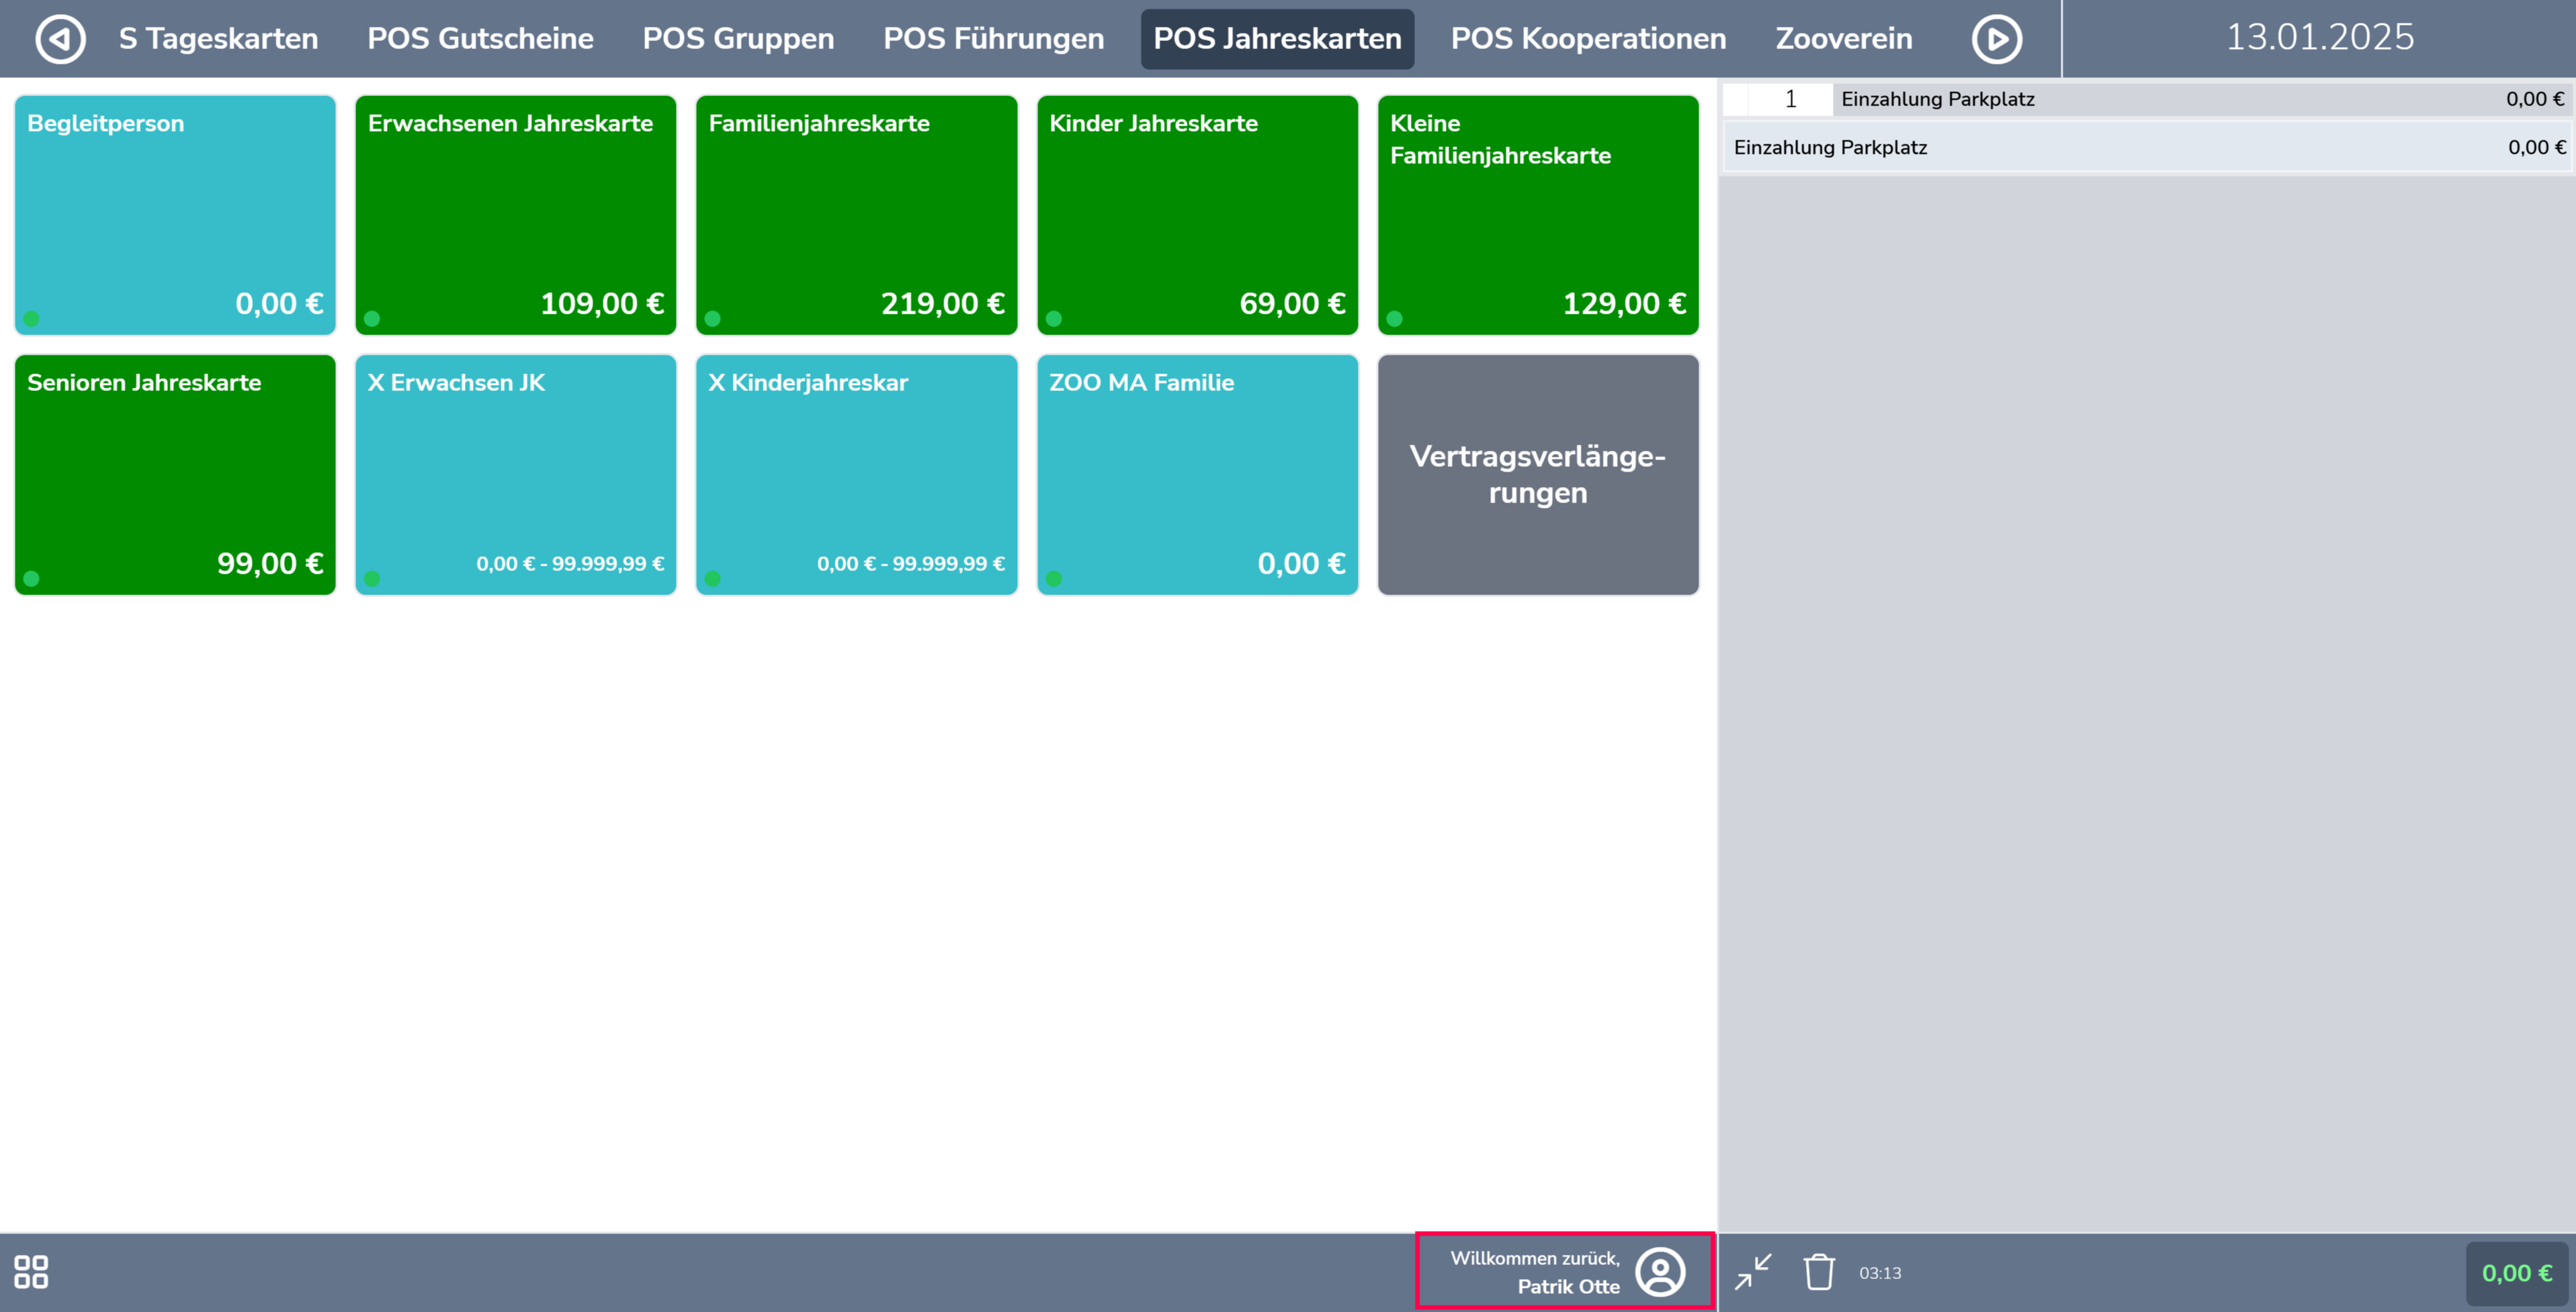Click the trash can delete icon
This screenshot has height=1312, width=2576.
pos(1819,1272)
